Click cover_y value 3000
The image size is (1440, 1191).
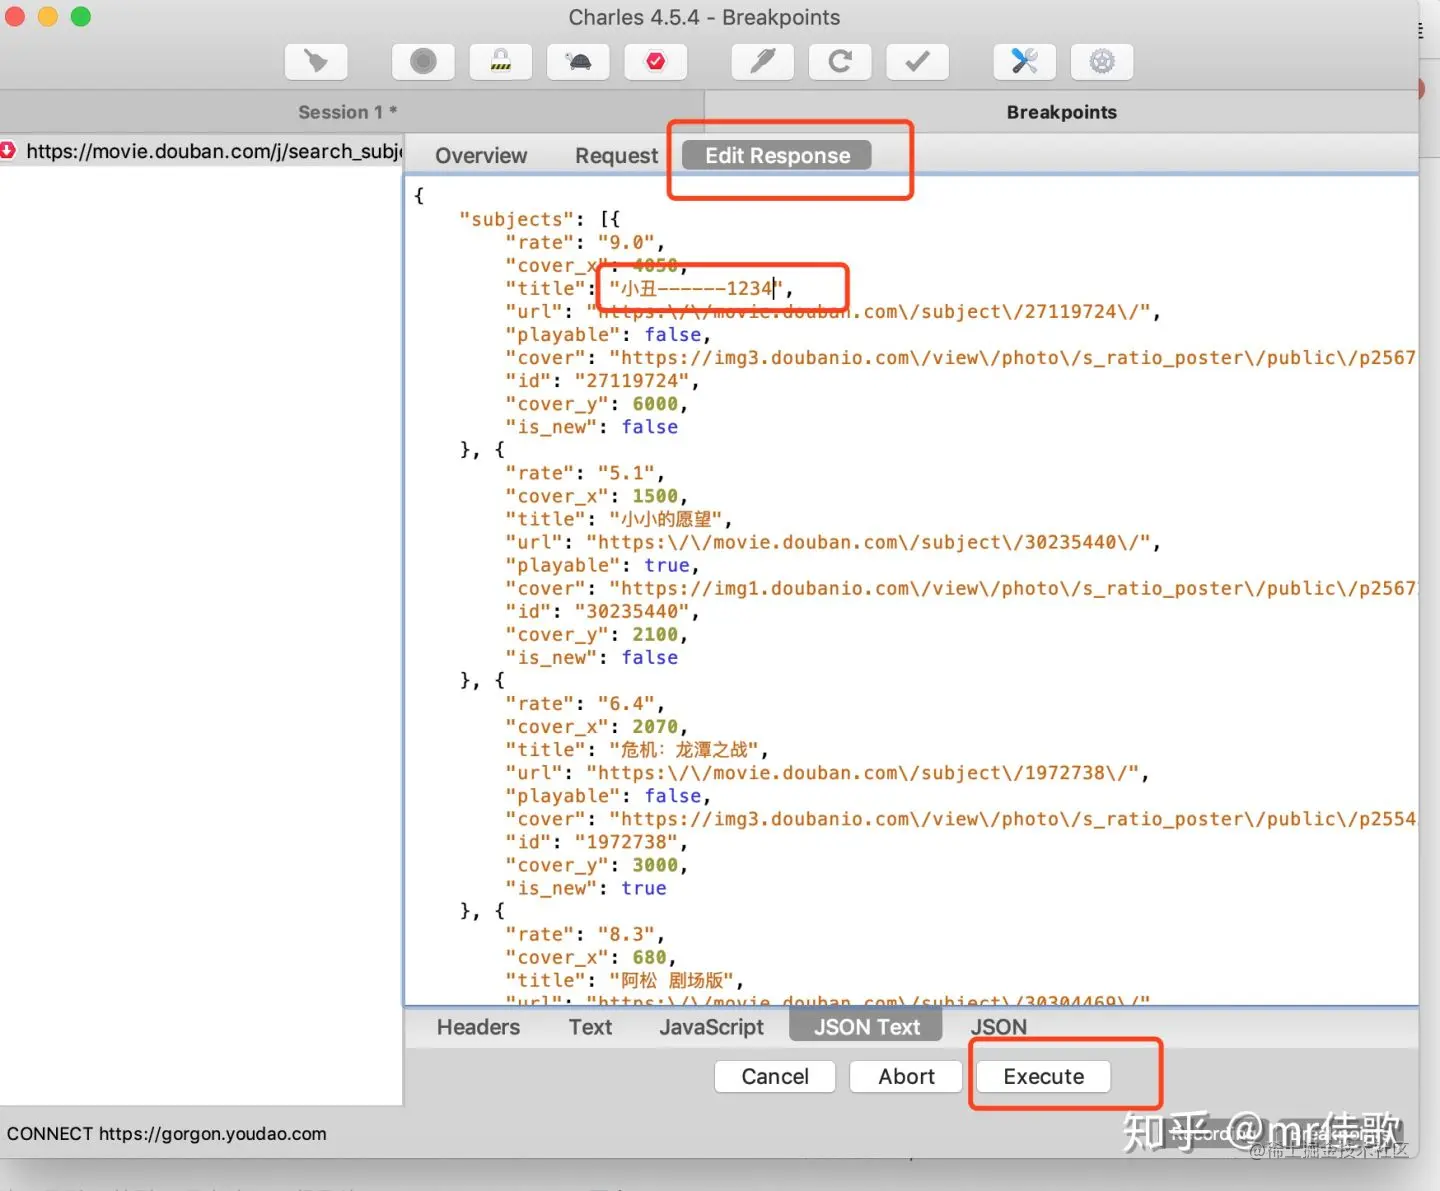(655, 865)
